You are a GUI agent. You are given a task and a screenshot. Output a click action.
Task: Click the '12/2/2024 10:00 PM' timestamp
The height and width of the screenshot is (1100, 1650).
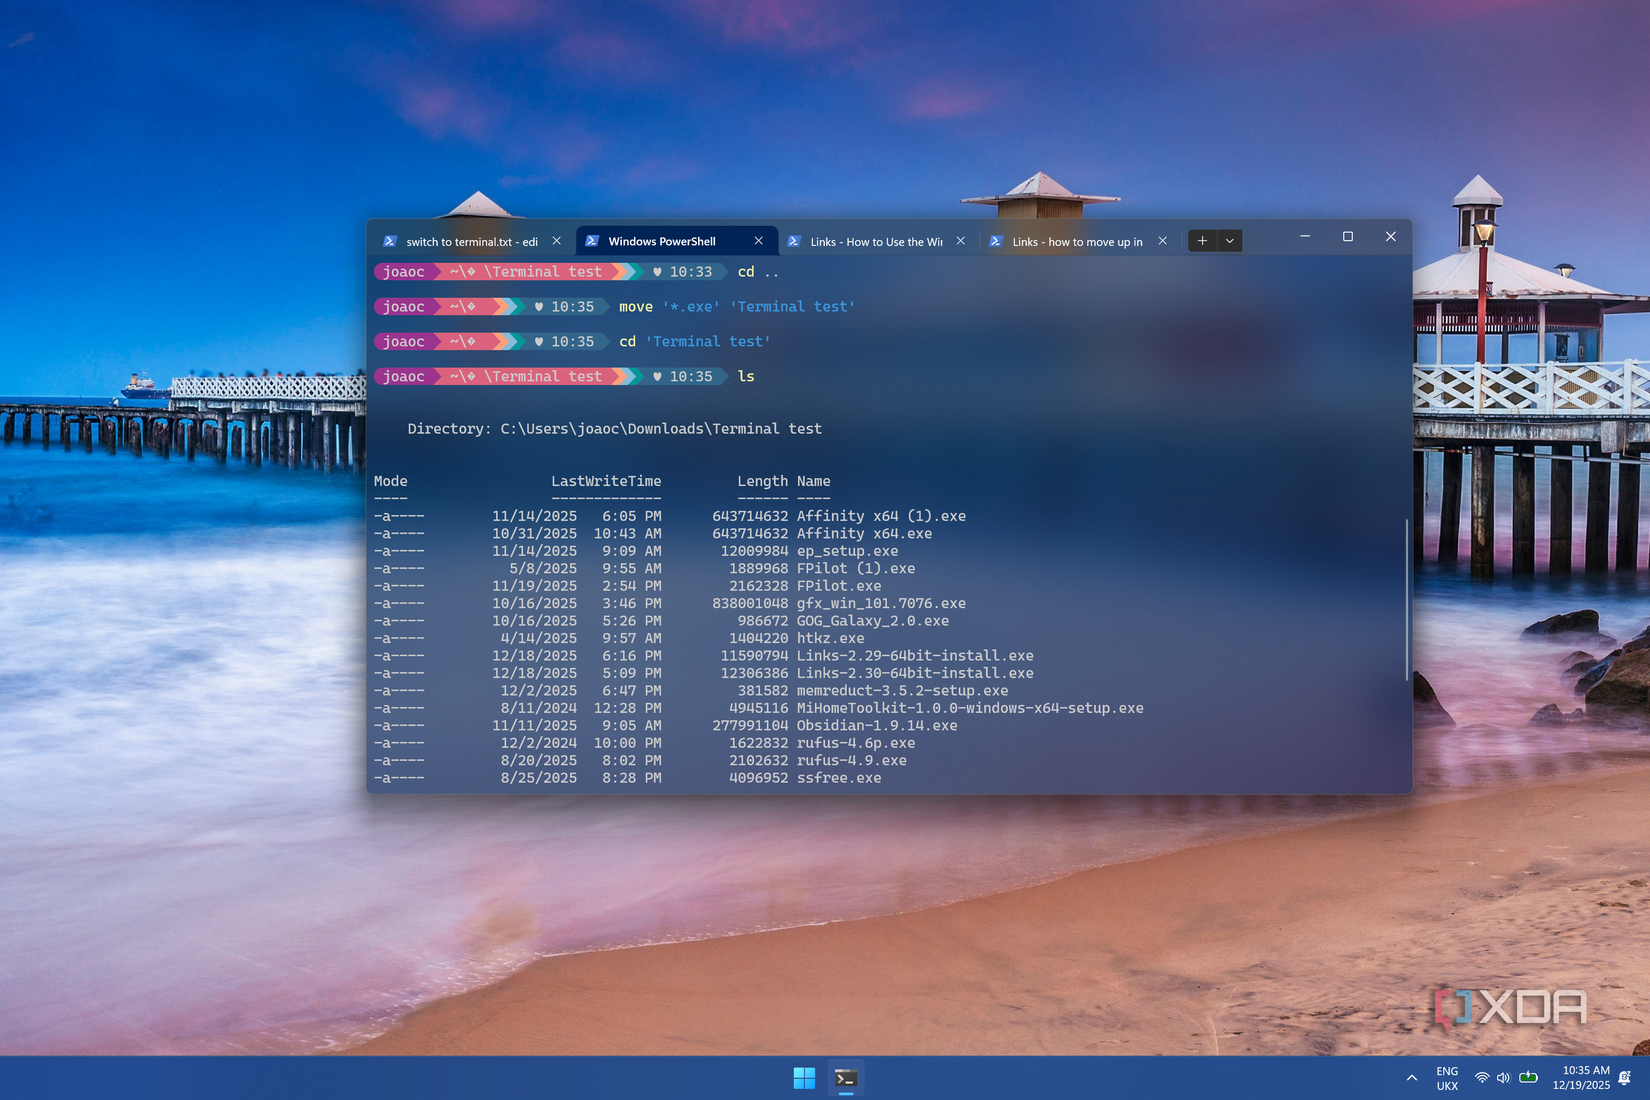click(581, 743)
